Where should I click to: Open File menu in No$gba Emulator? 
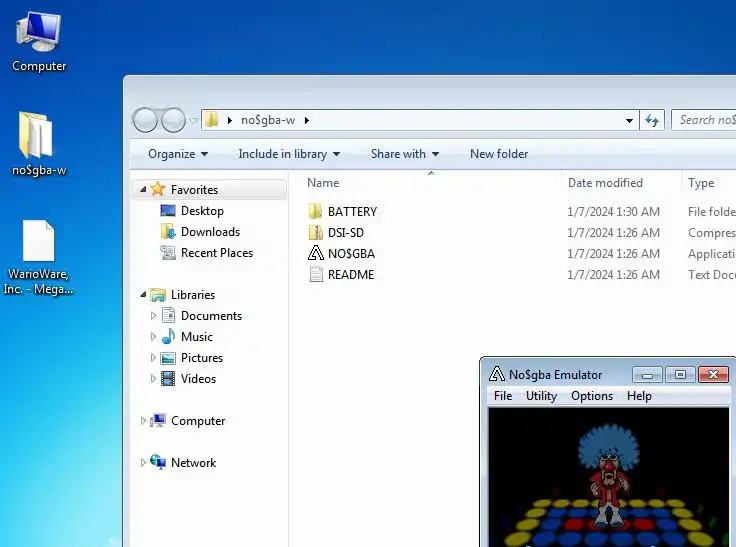[503, 396]
